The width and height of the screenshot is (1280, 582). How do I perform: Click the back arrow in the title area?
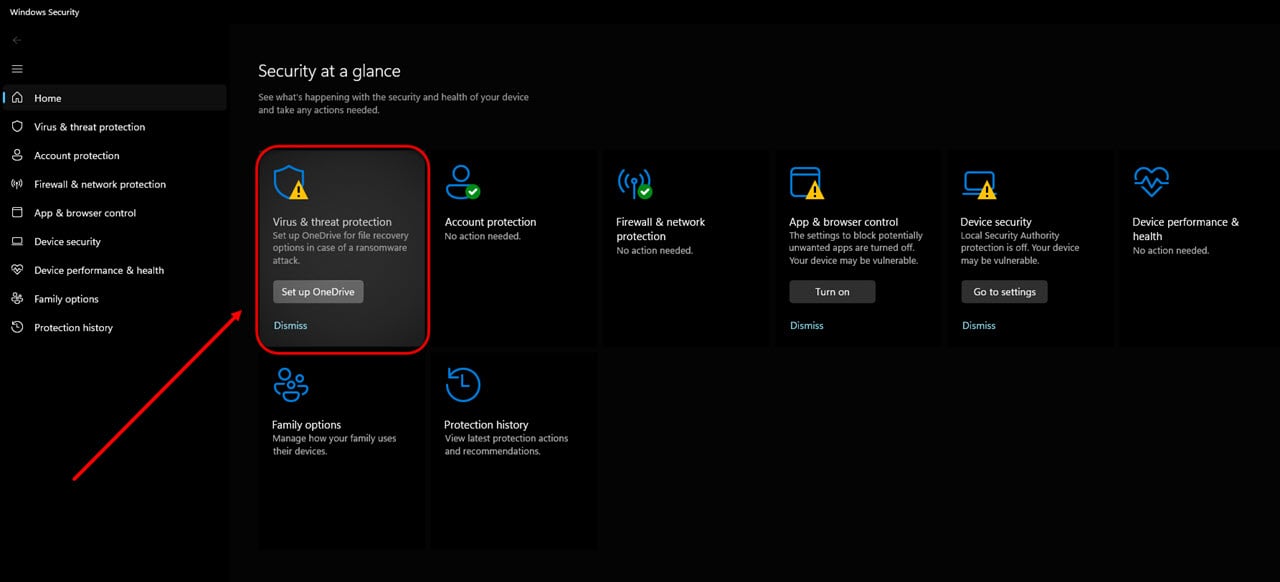click(x=17, y=40)
